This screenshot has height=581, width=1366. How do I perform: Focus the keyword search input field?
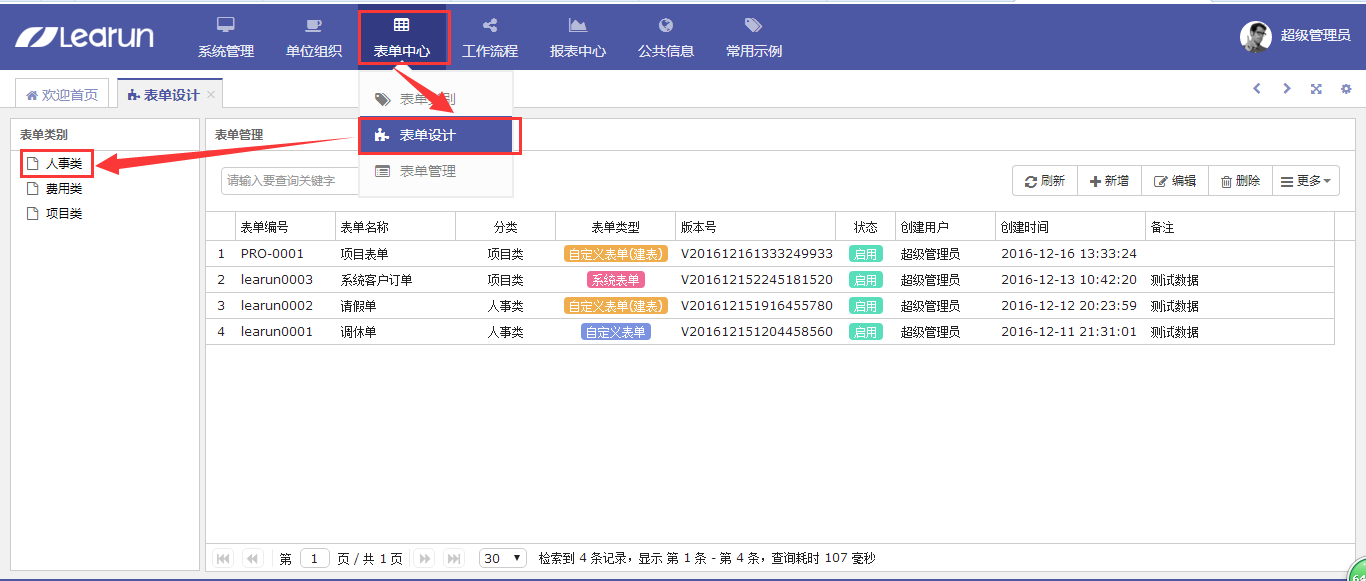pos(290,181)
